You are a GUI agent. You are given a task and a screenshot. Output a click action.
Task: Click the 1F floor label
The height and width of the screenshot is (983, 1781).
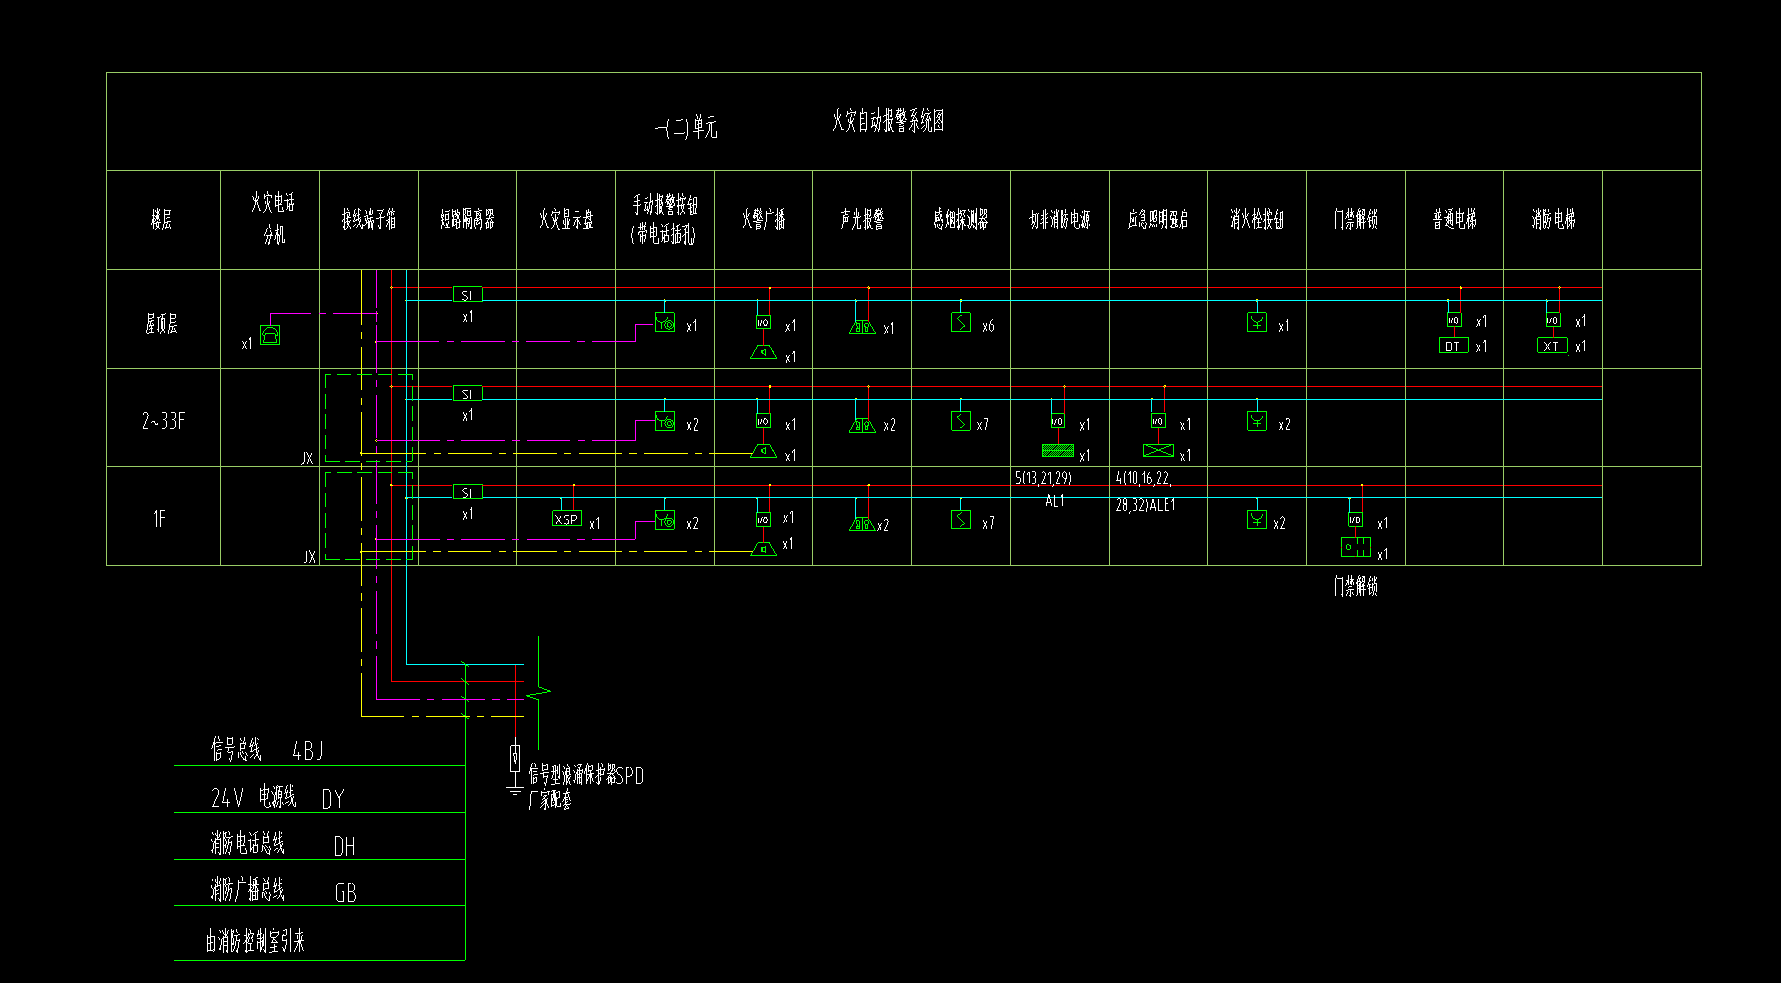(159, 518)
